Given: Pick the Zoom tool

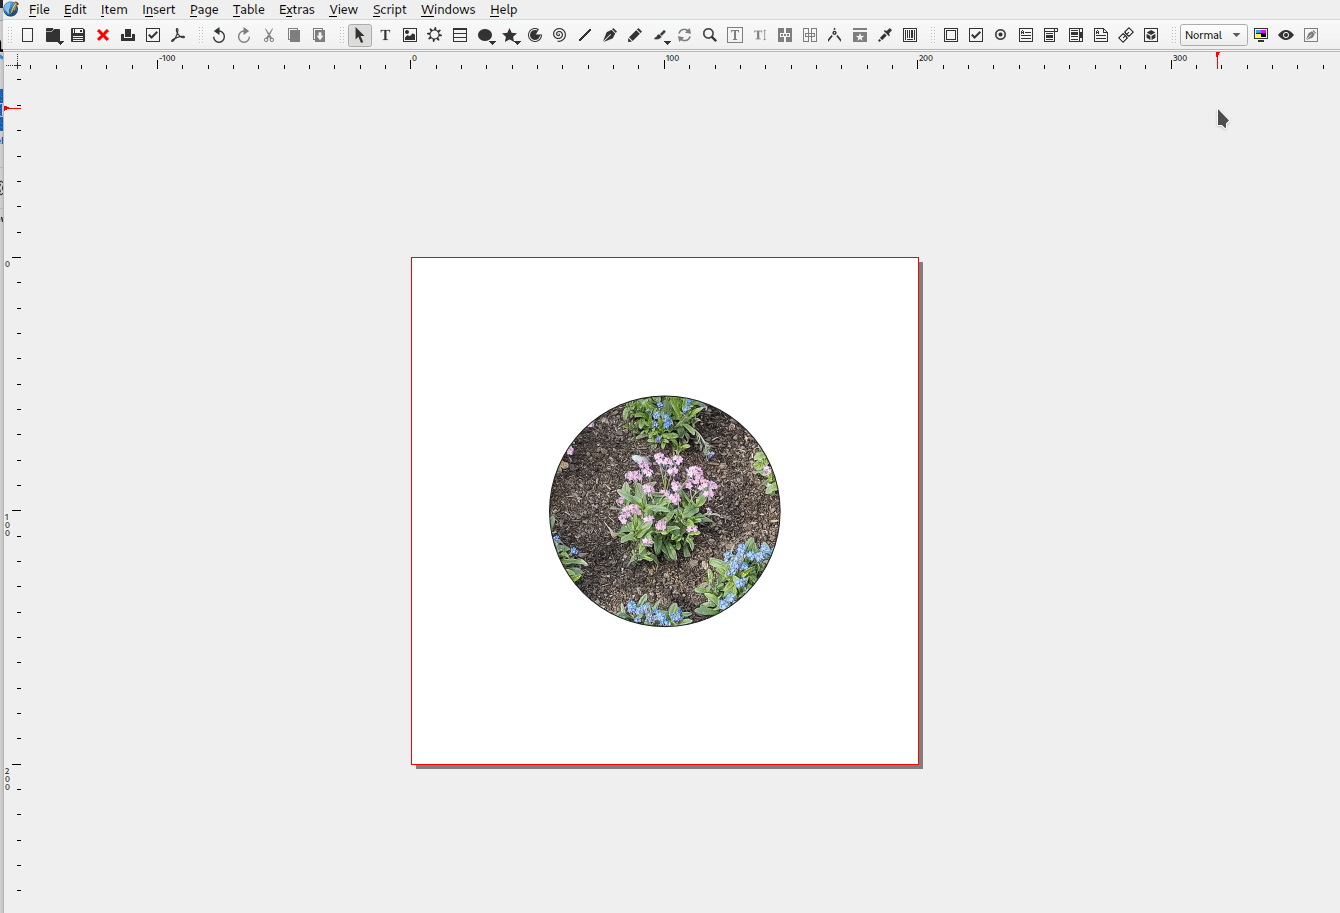Looking at the screenshot, I should coord(709,34).
